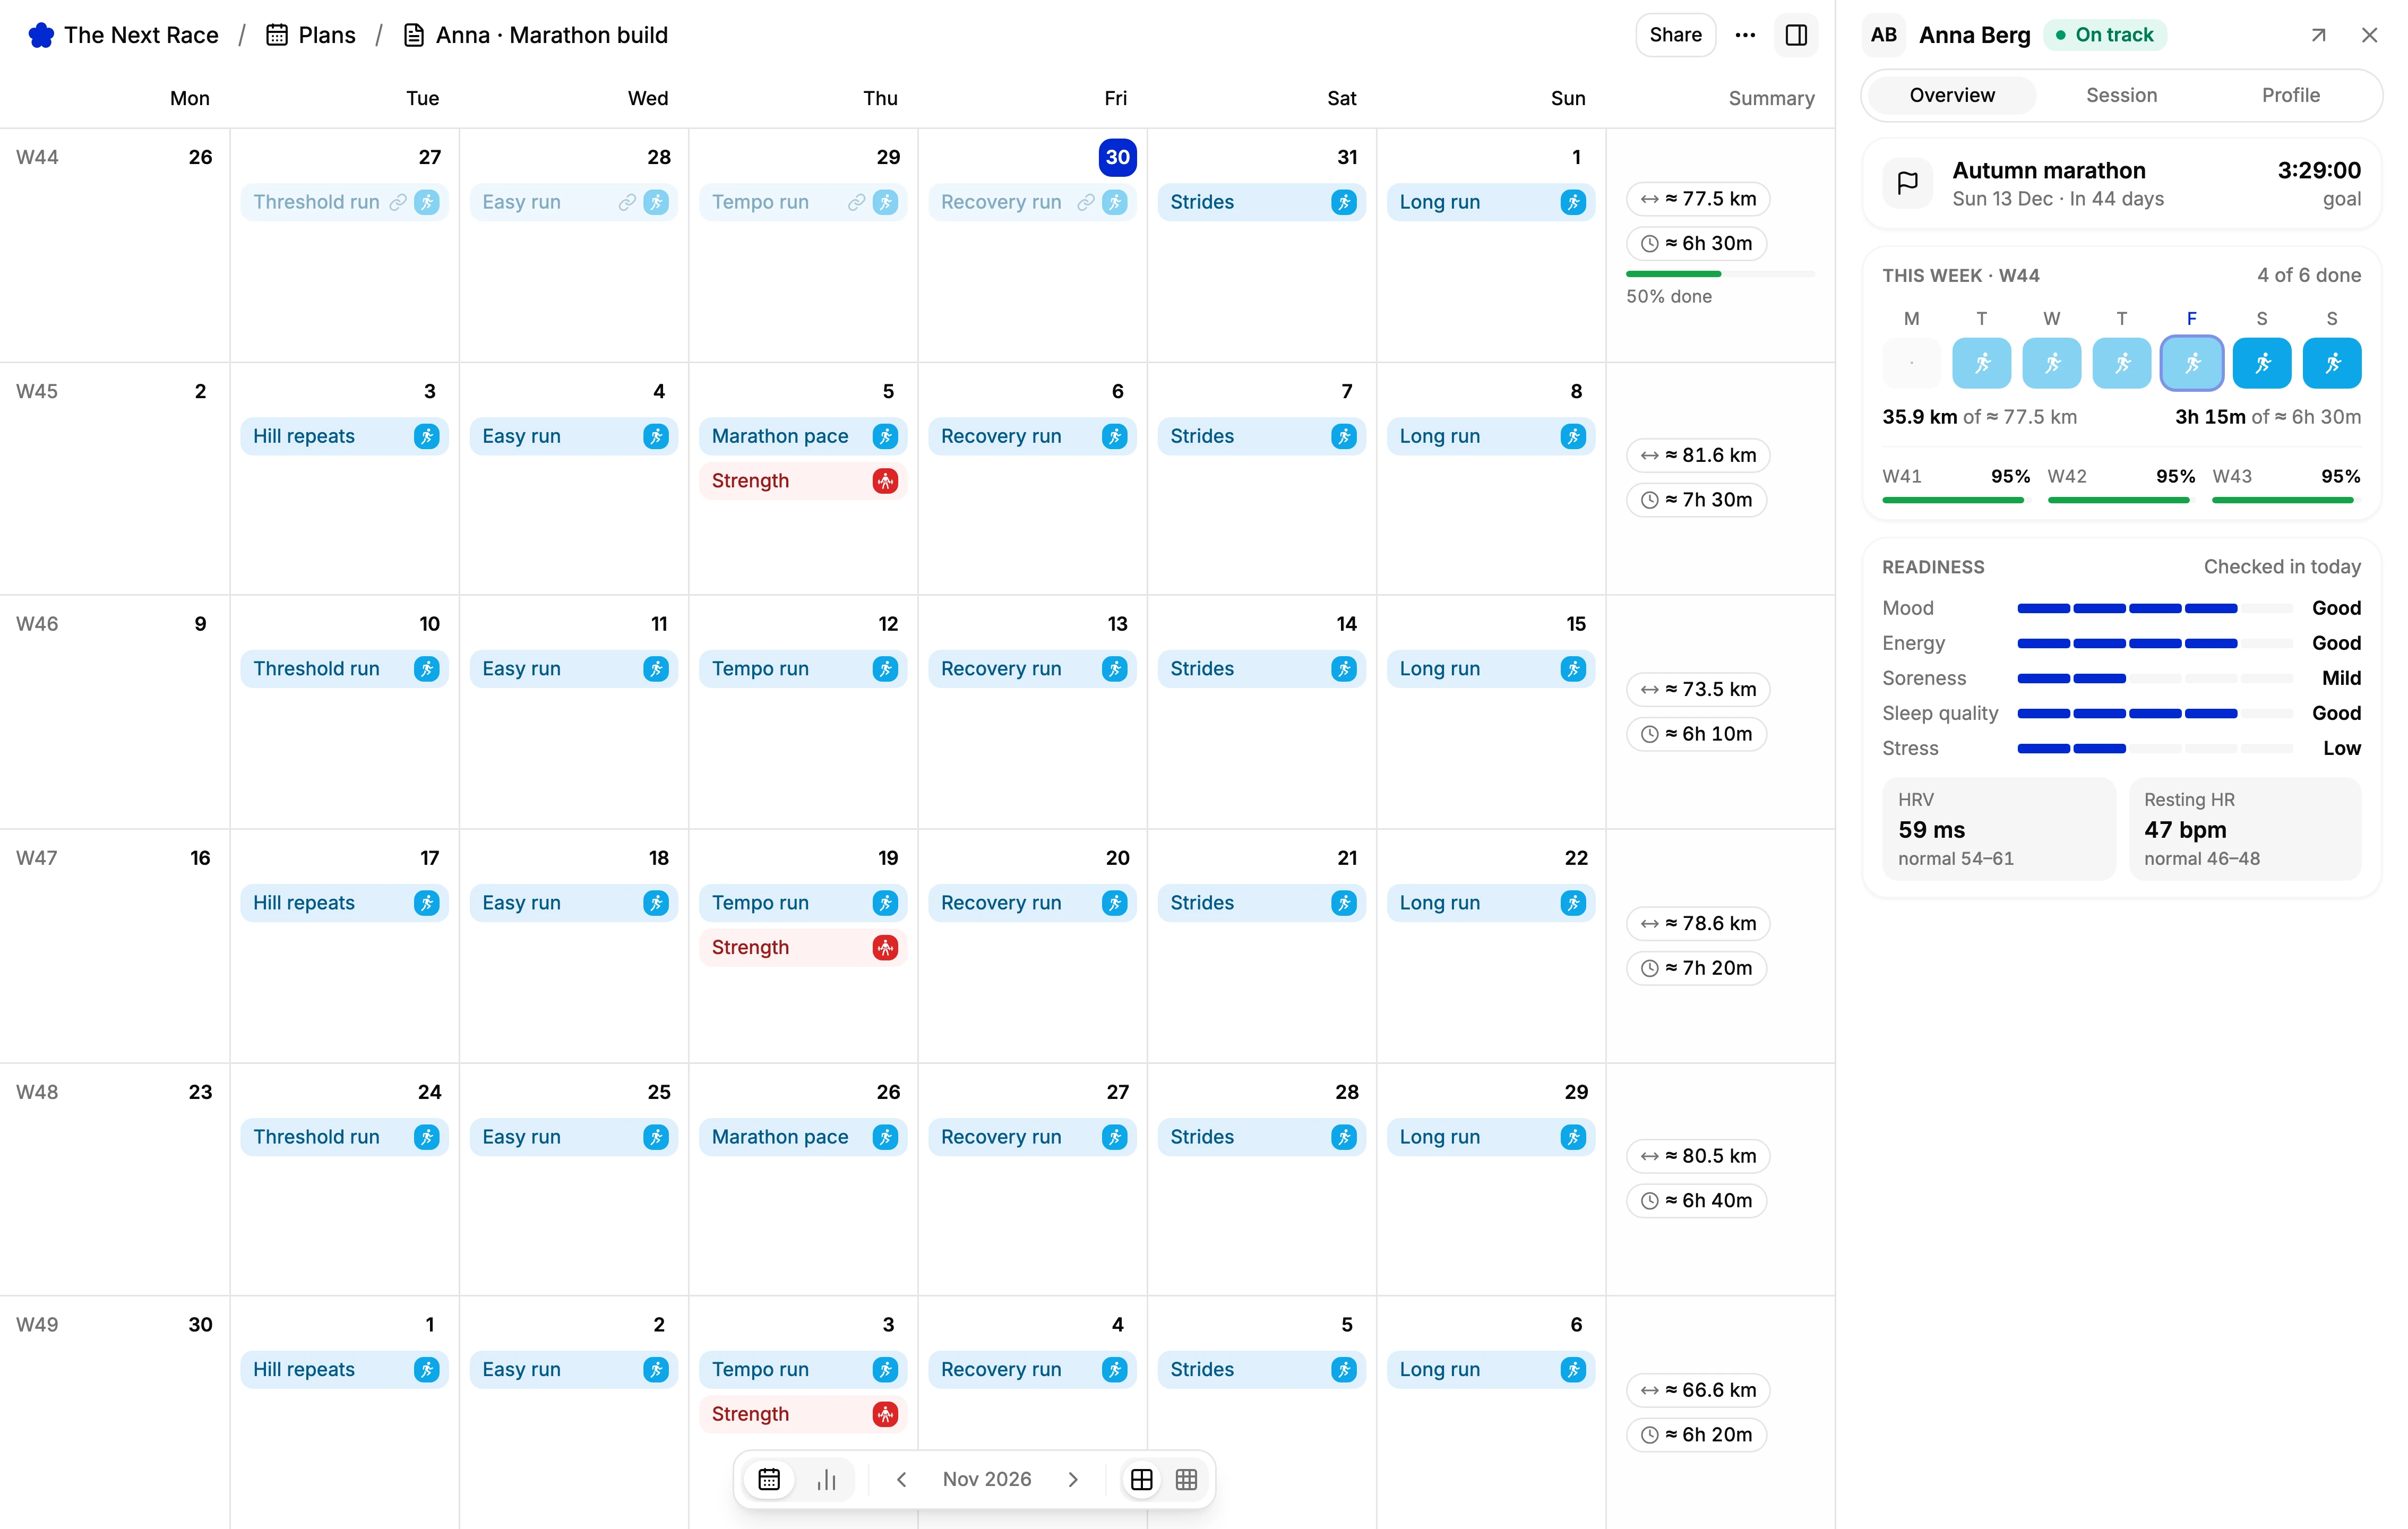Click the On track status badge
The height and width of the screenshot is (1529, 2408).
pyautogui.click(x=2104, y=35)
